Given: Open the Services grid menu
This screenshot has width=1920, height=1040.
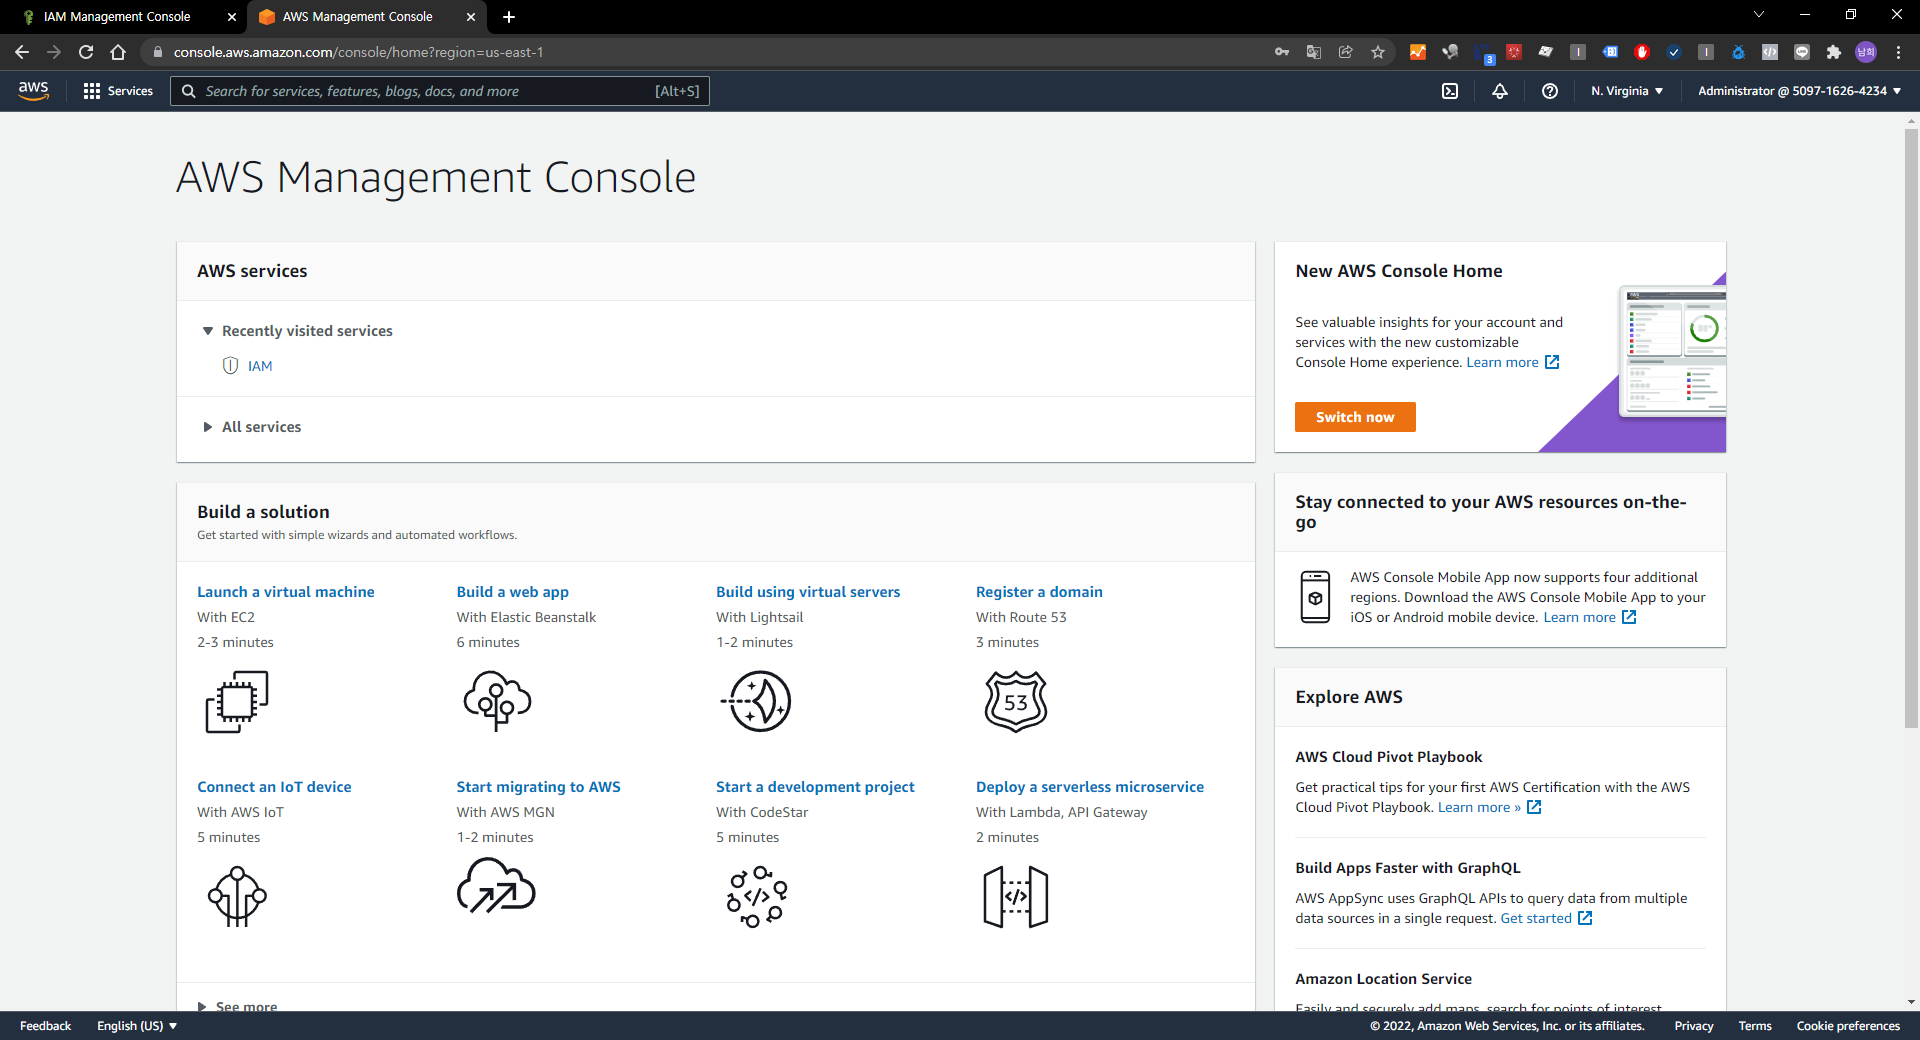Looking at the screenshot, I should coord(118,91).
